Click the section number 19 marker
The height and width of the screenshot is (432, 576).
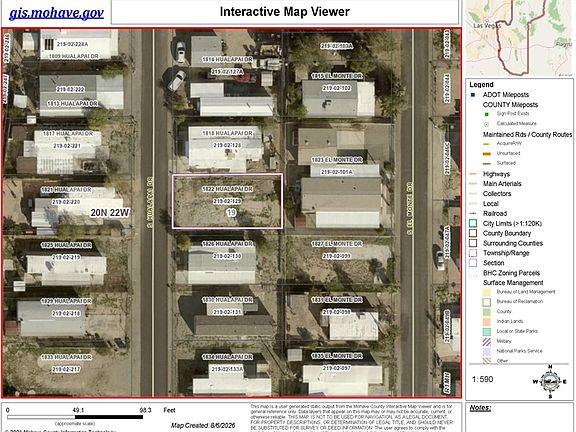231,213
